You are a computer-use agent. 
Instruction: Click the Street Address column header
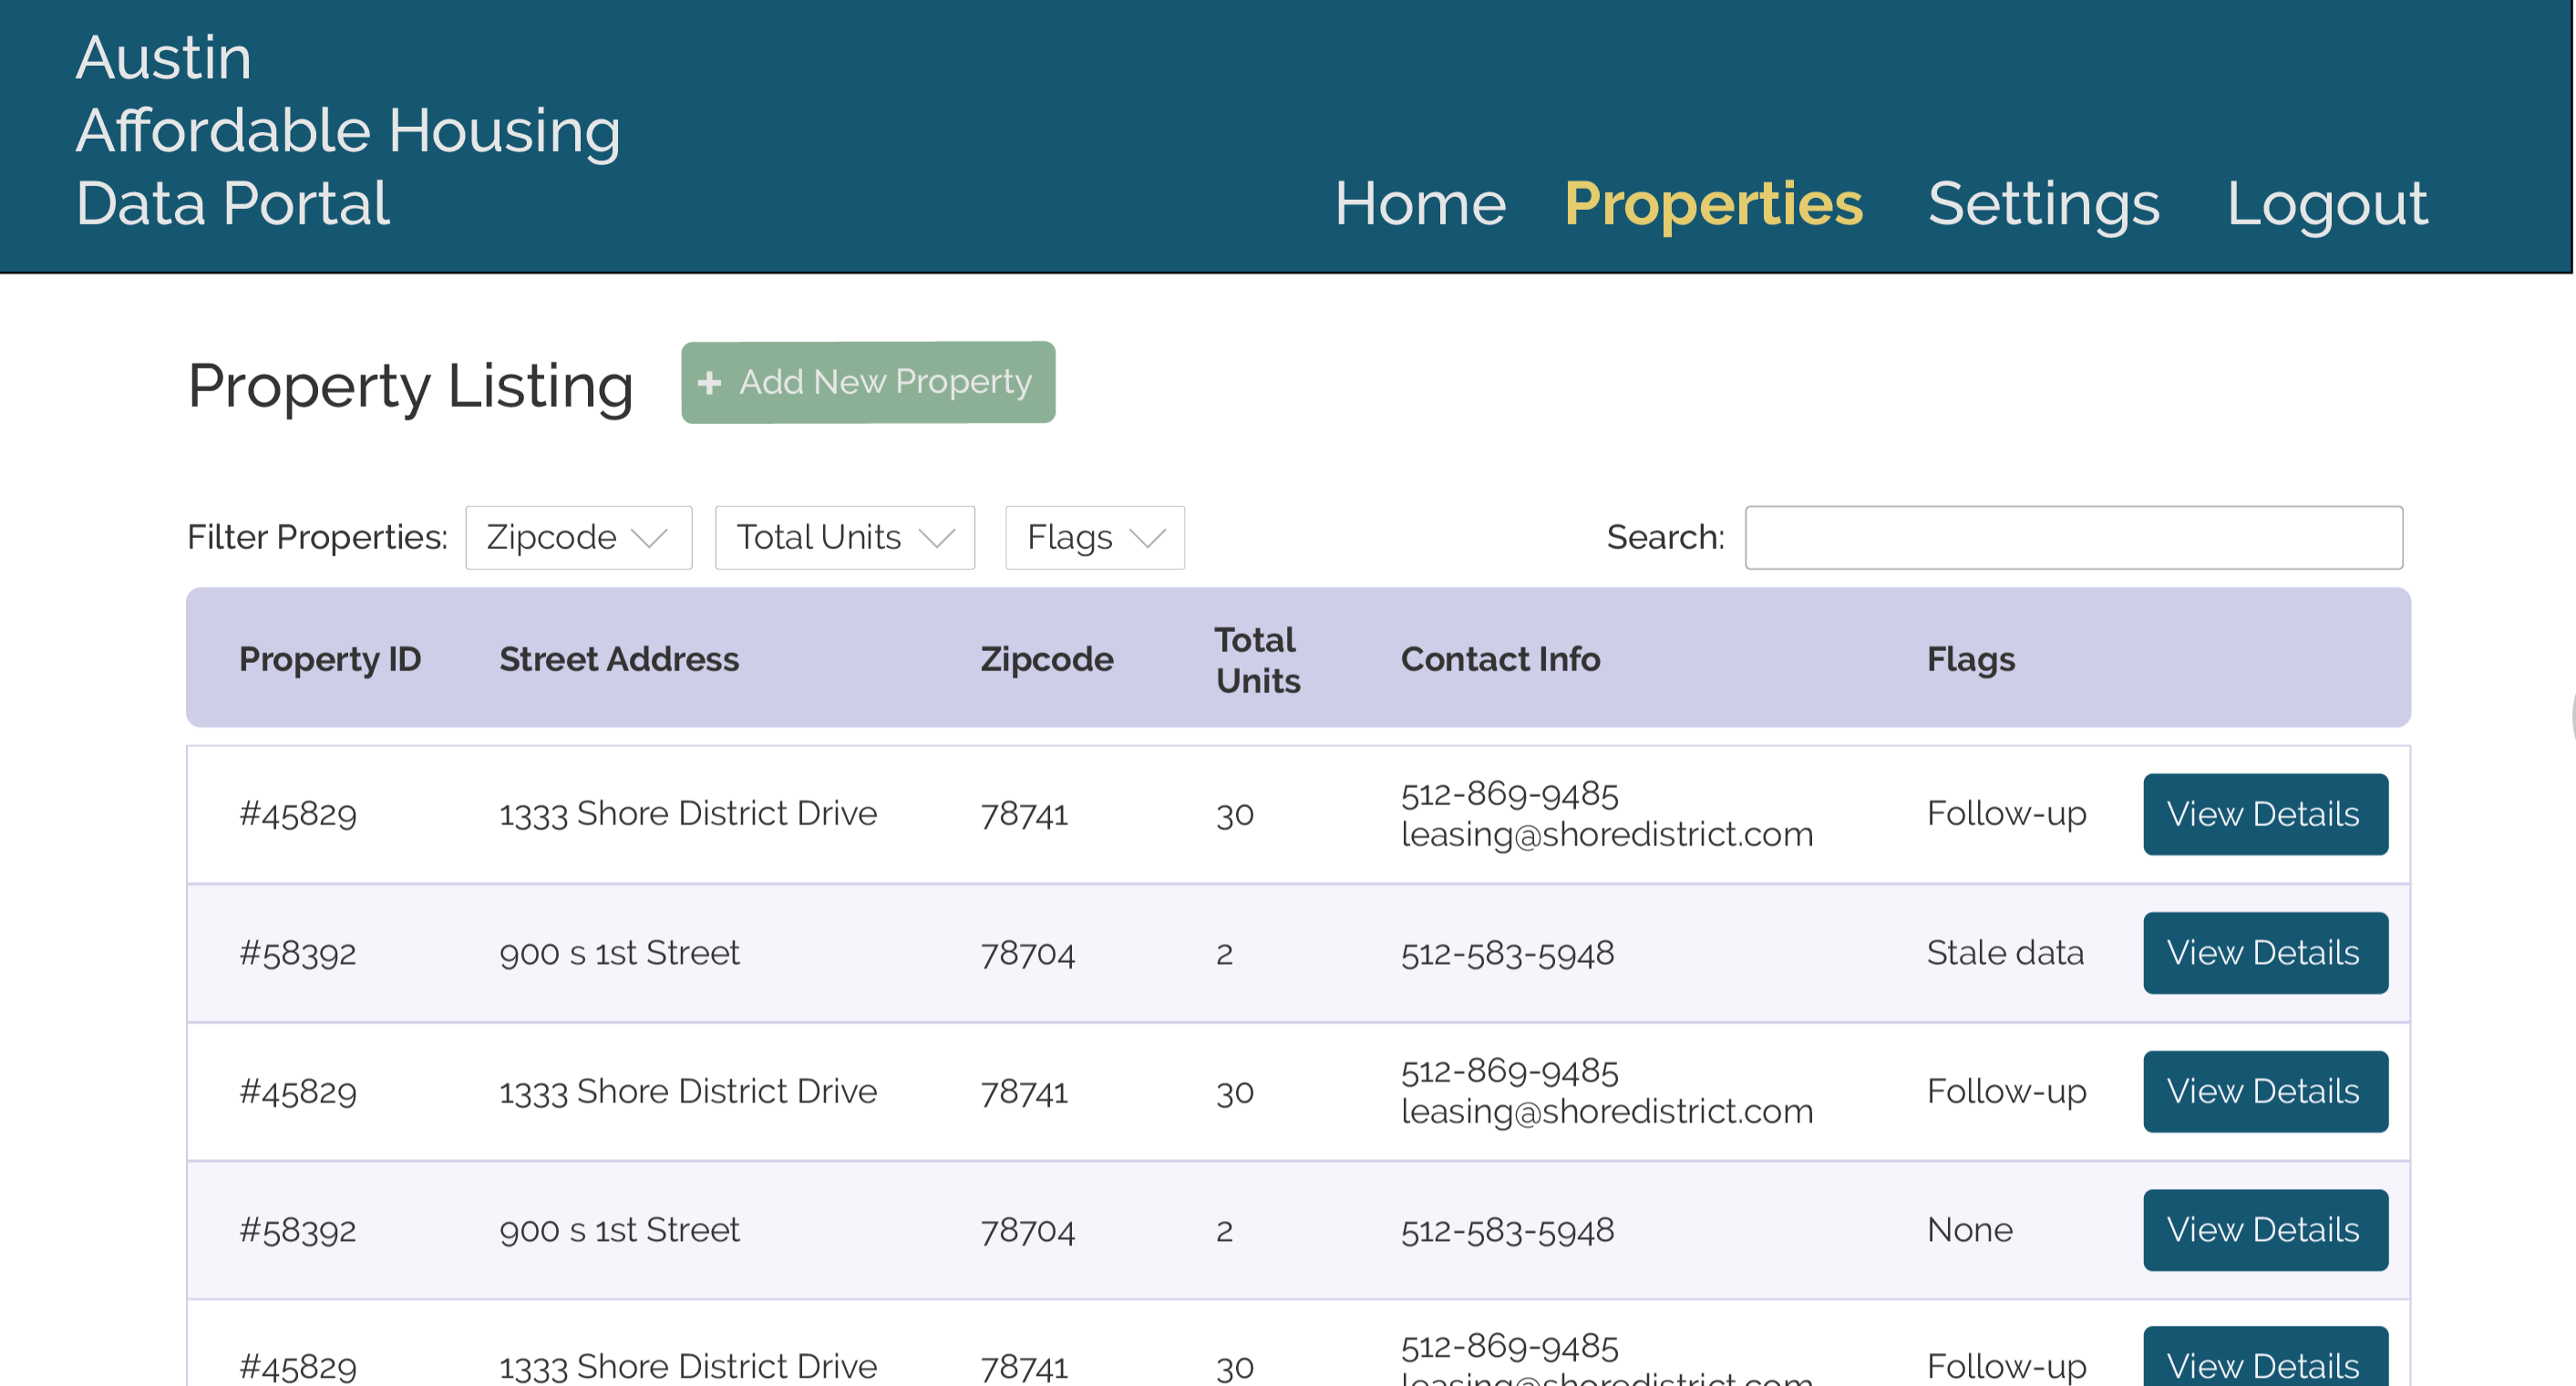(x=618, y=658)
